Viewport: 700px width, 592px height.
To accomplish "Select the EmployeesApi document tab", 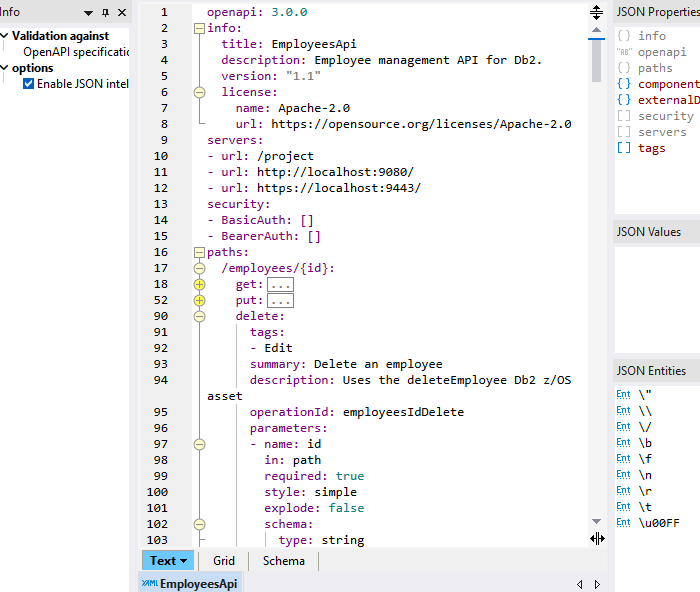I will click(x=190, y=584).
